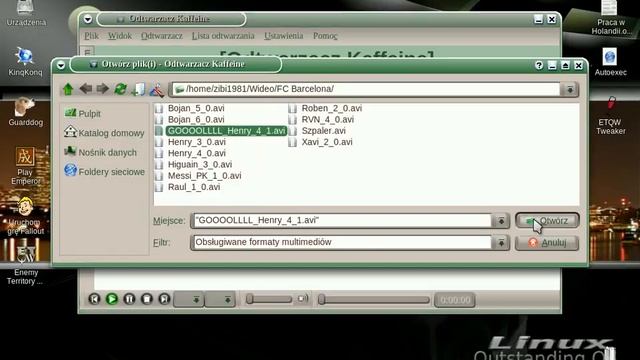Image resolution: width=640 pixels, height=360 pixels.
Task: Click the path field showing /home/zibi1981/Wideo
Action: tap(366, 89)
